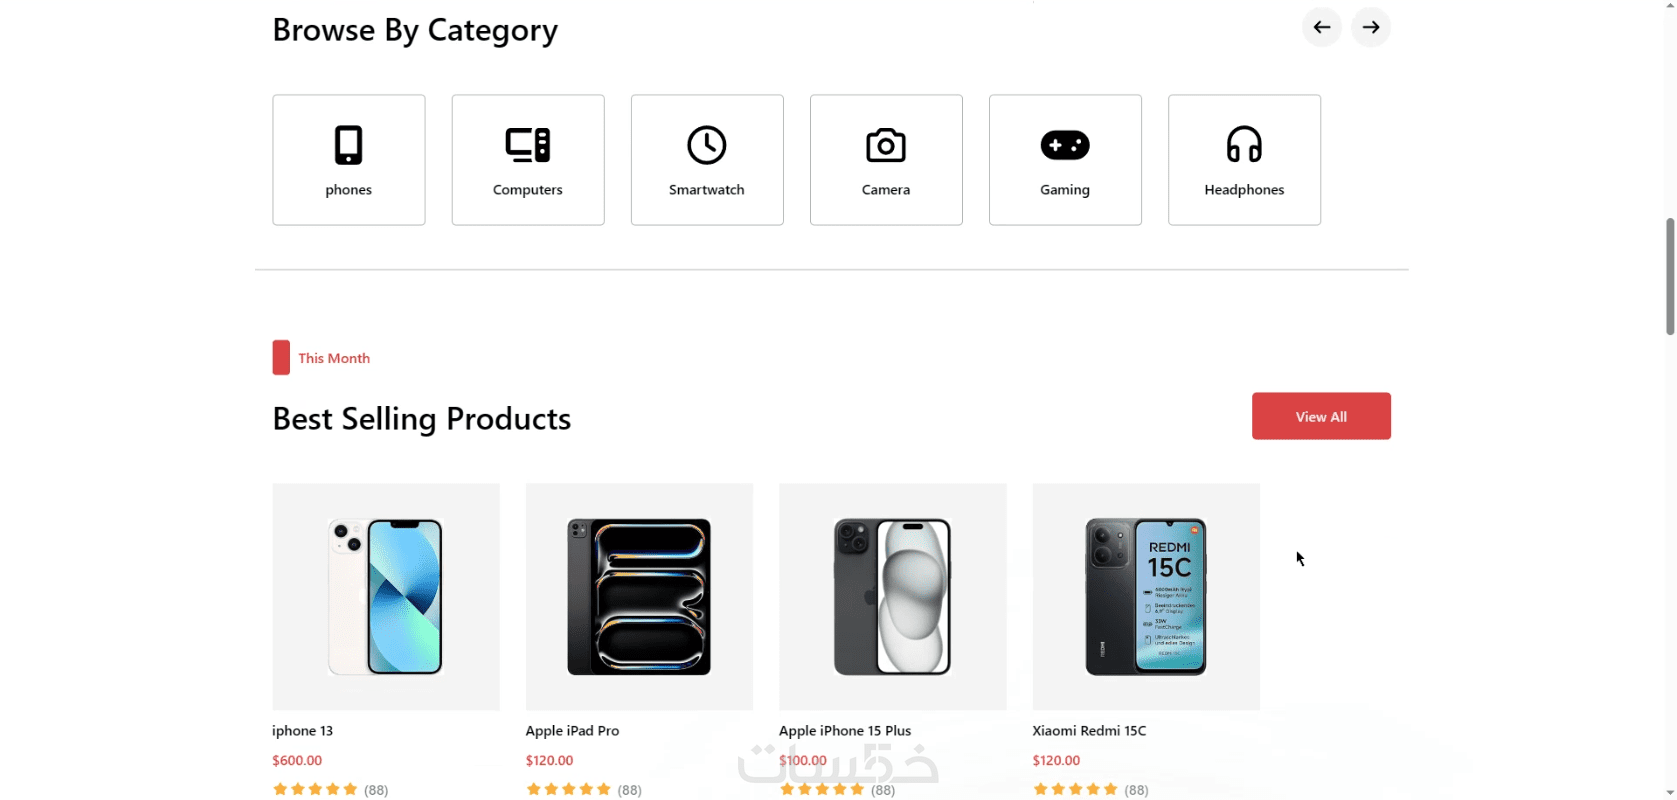This screenshot has height=800, width=1677.
Task: Advance categories with right arrow button
Action: (x=1370, y=27)
